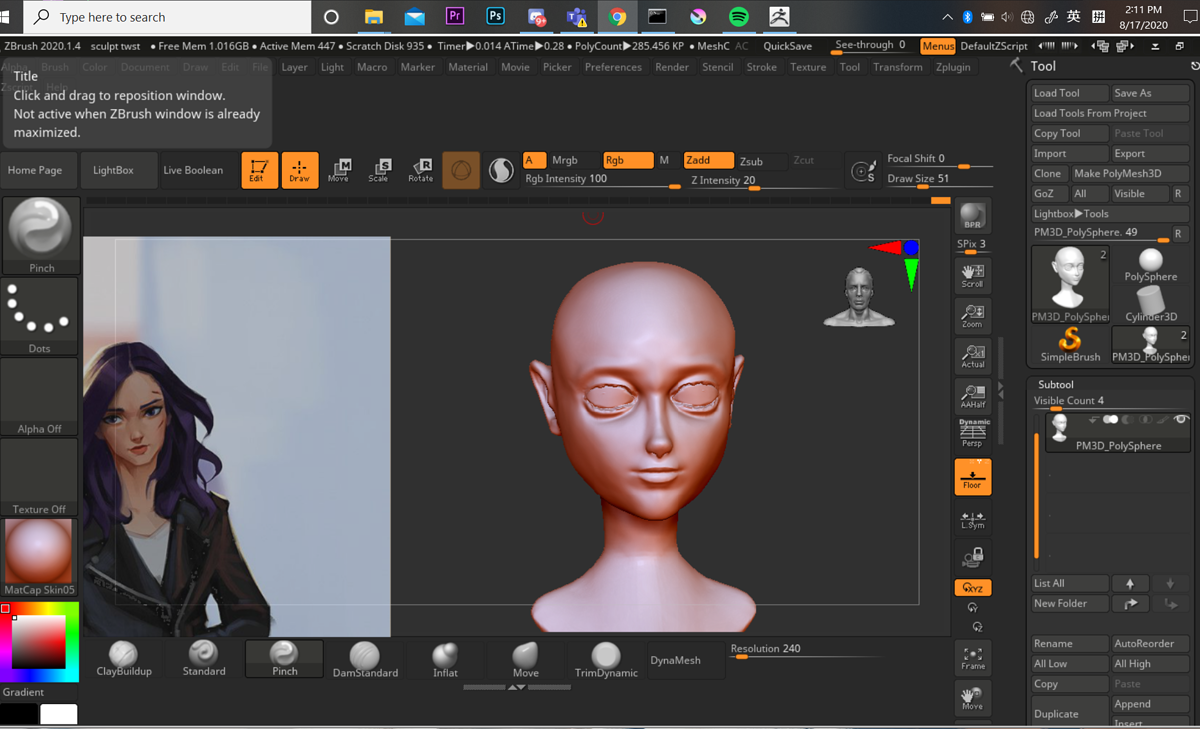Toggle Persp perspective view

pyautogui.click(x=972, y=434)
